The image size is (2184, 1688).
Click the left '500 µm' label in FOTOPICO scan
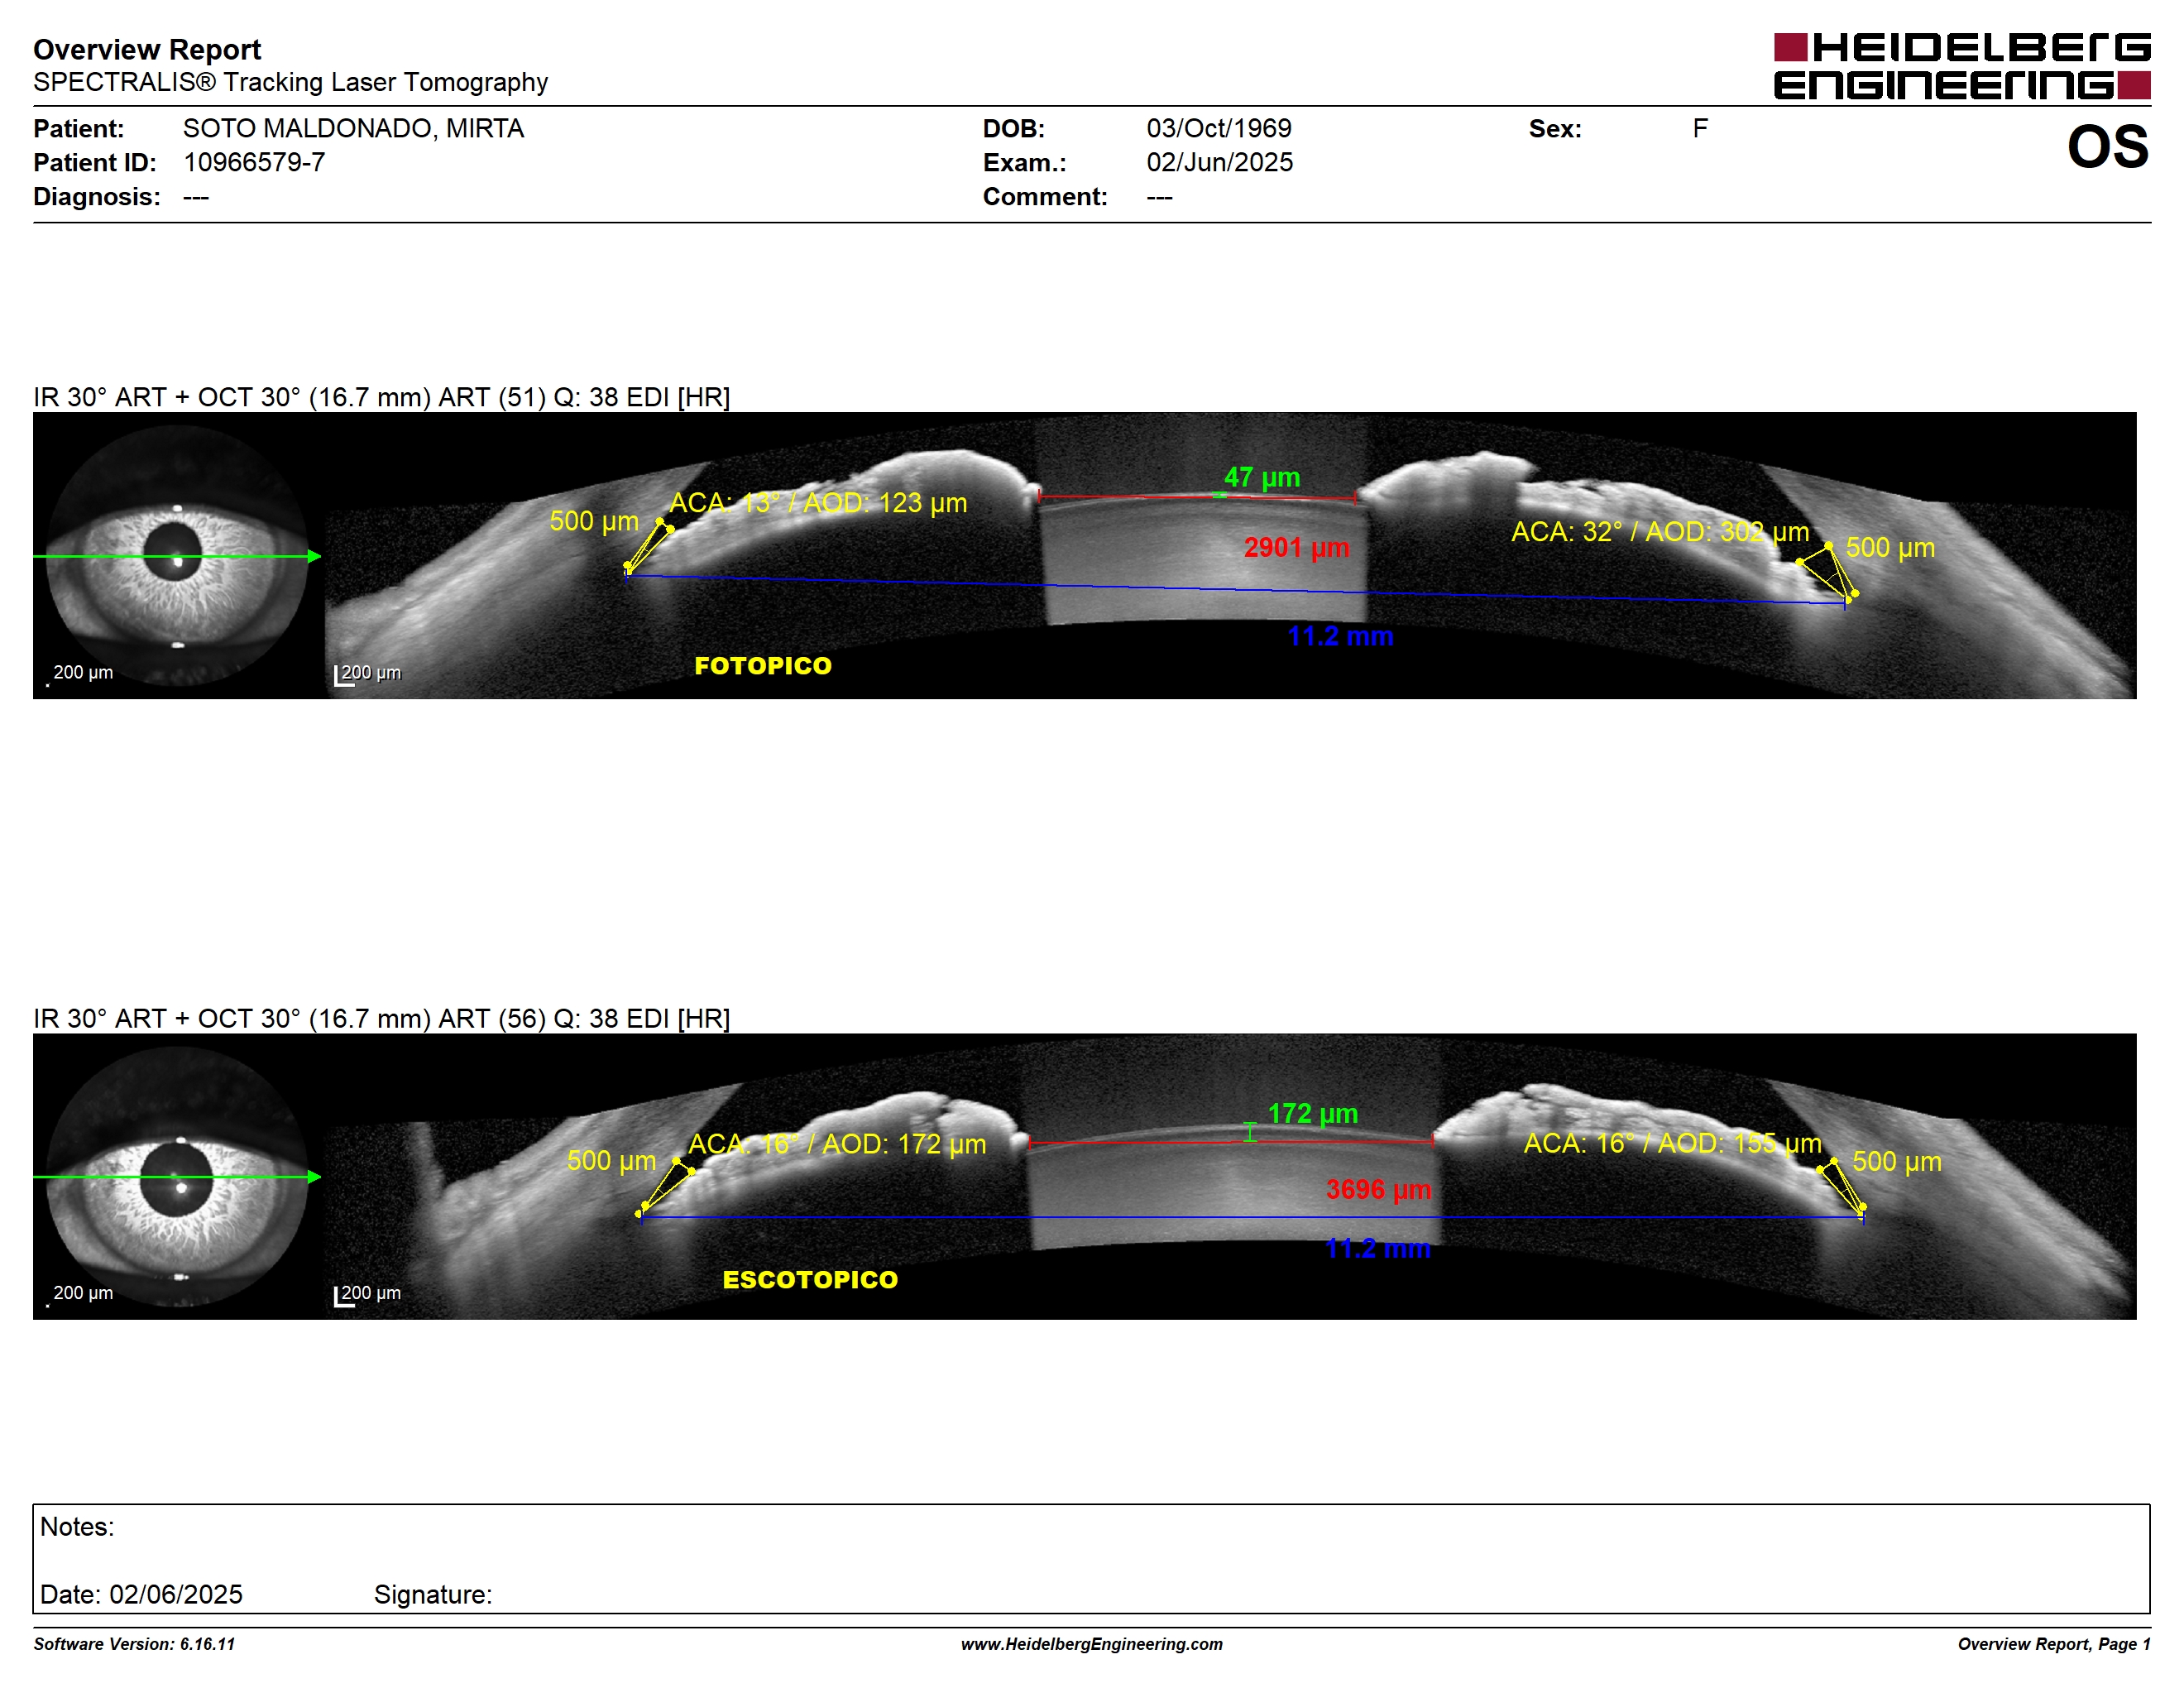tap(594, 520)
